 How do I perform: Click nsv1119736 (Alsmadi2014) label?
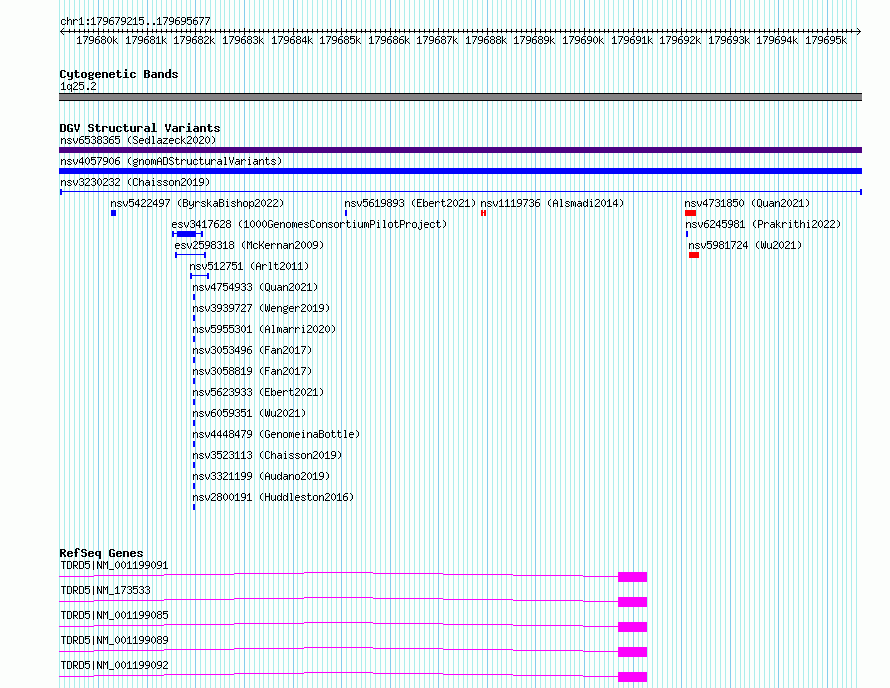point(552,203)
